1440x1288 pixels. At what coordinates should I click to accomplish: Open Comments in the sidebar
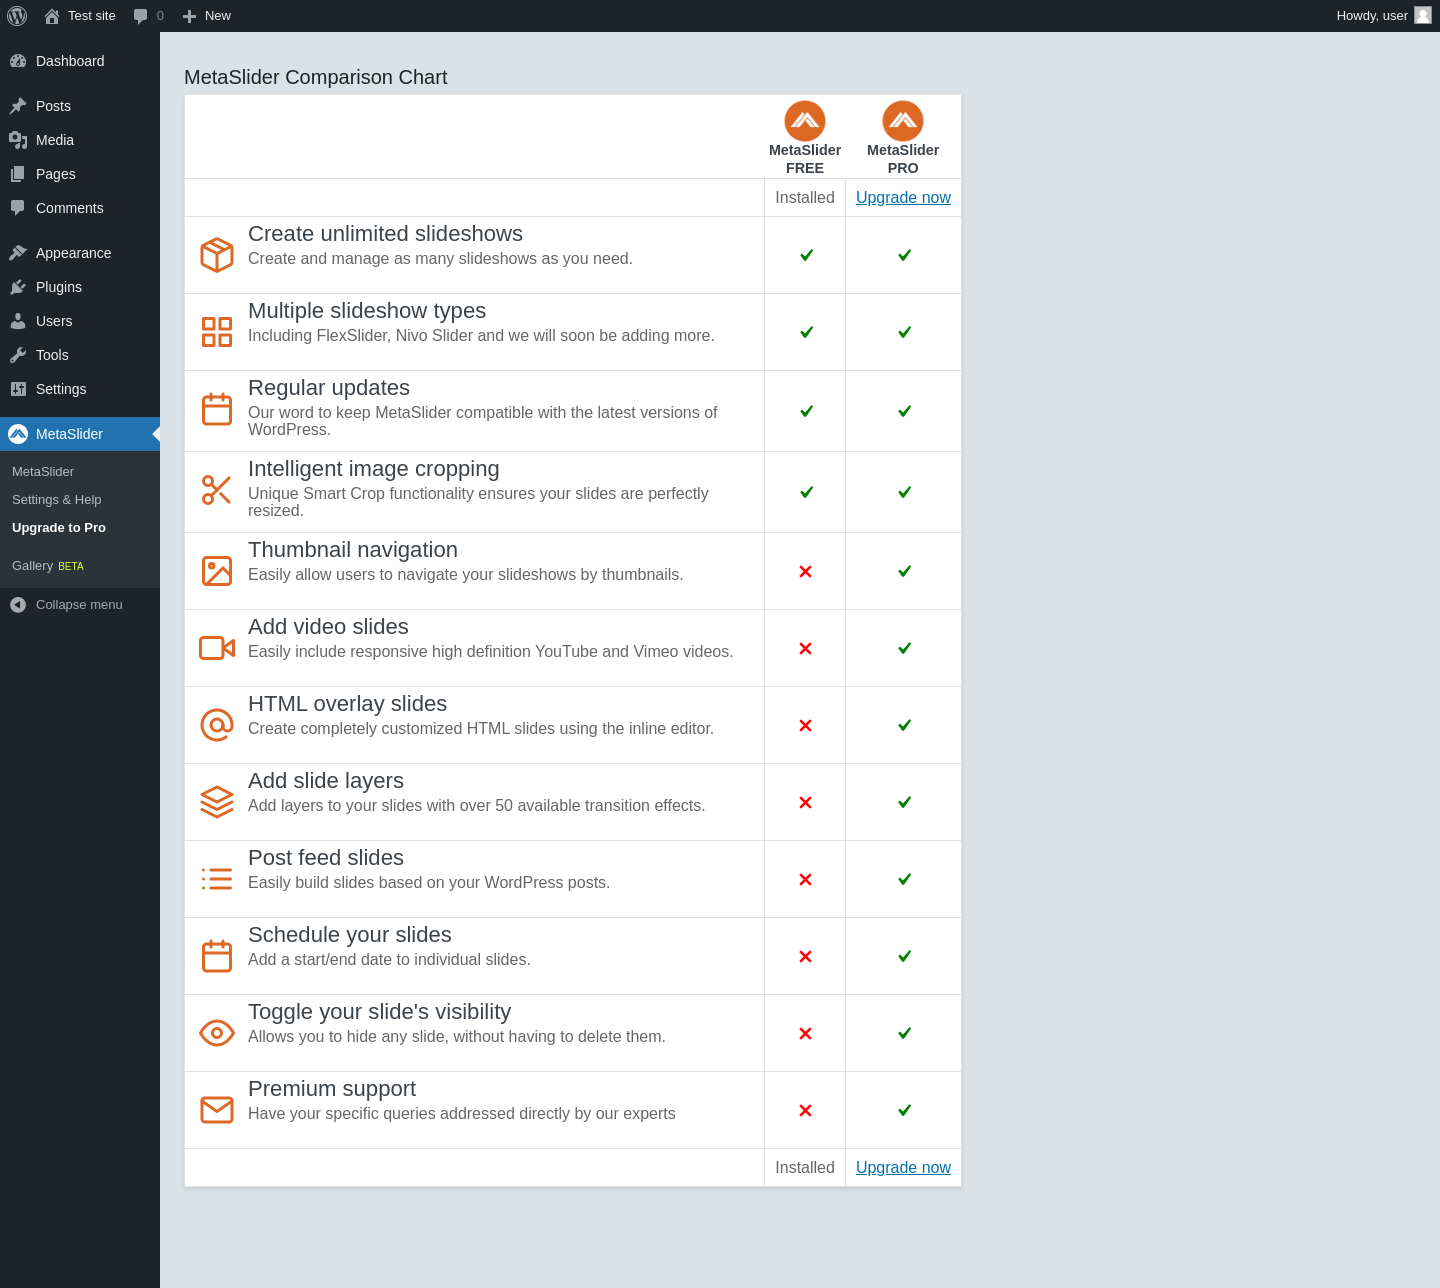pos(80,208)
